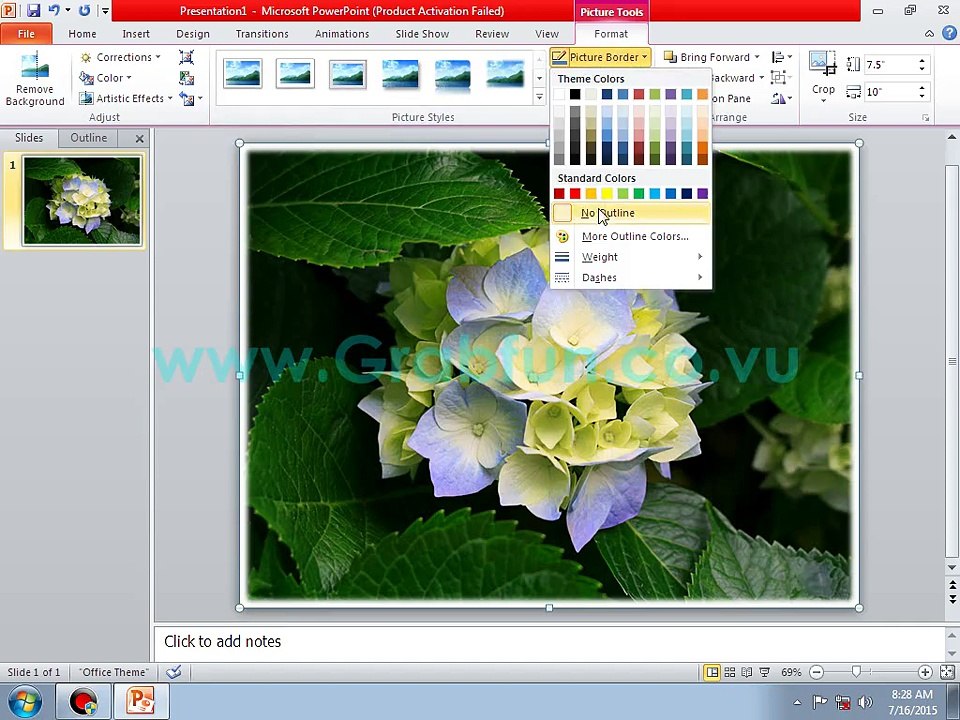Image resolution: width=960 pixels, height=720 pixels.
Task: Click the spell check icon in status bar
Action: 174,672
